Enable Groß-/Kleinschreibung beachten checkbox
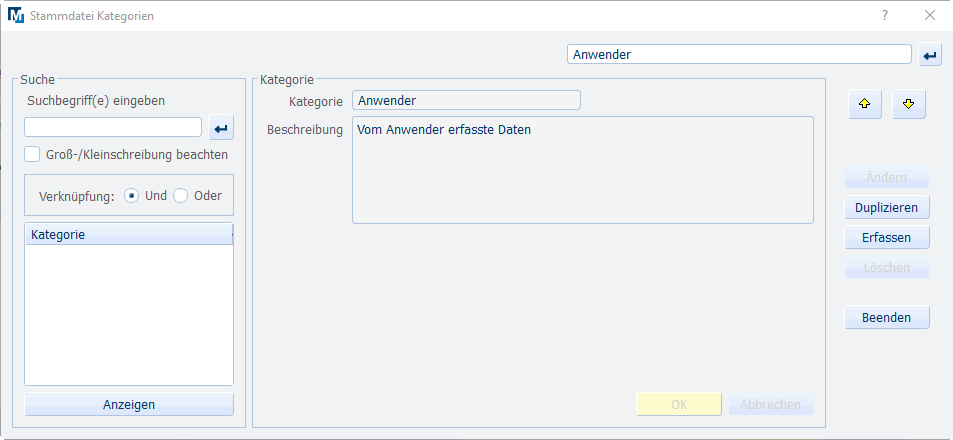953x440 pixels. pos(33,155)
